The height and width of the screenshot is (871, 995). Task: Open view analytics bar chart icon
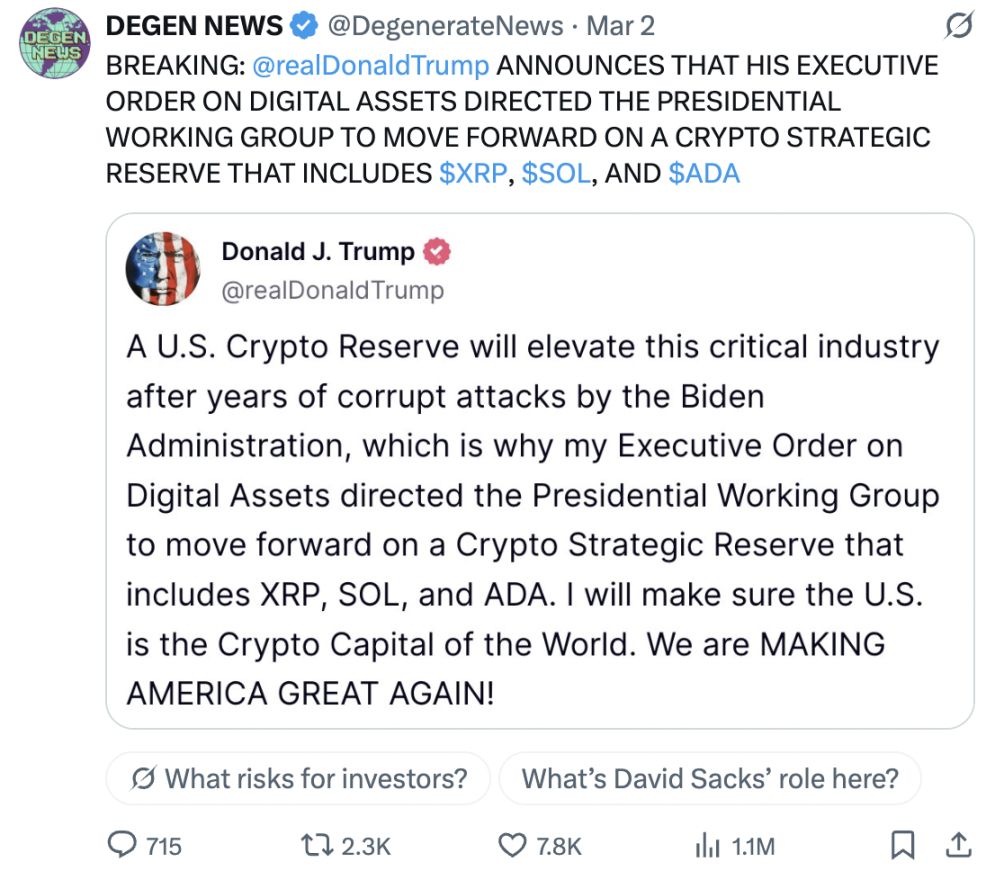(706, 845)
